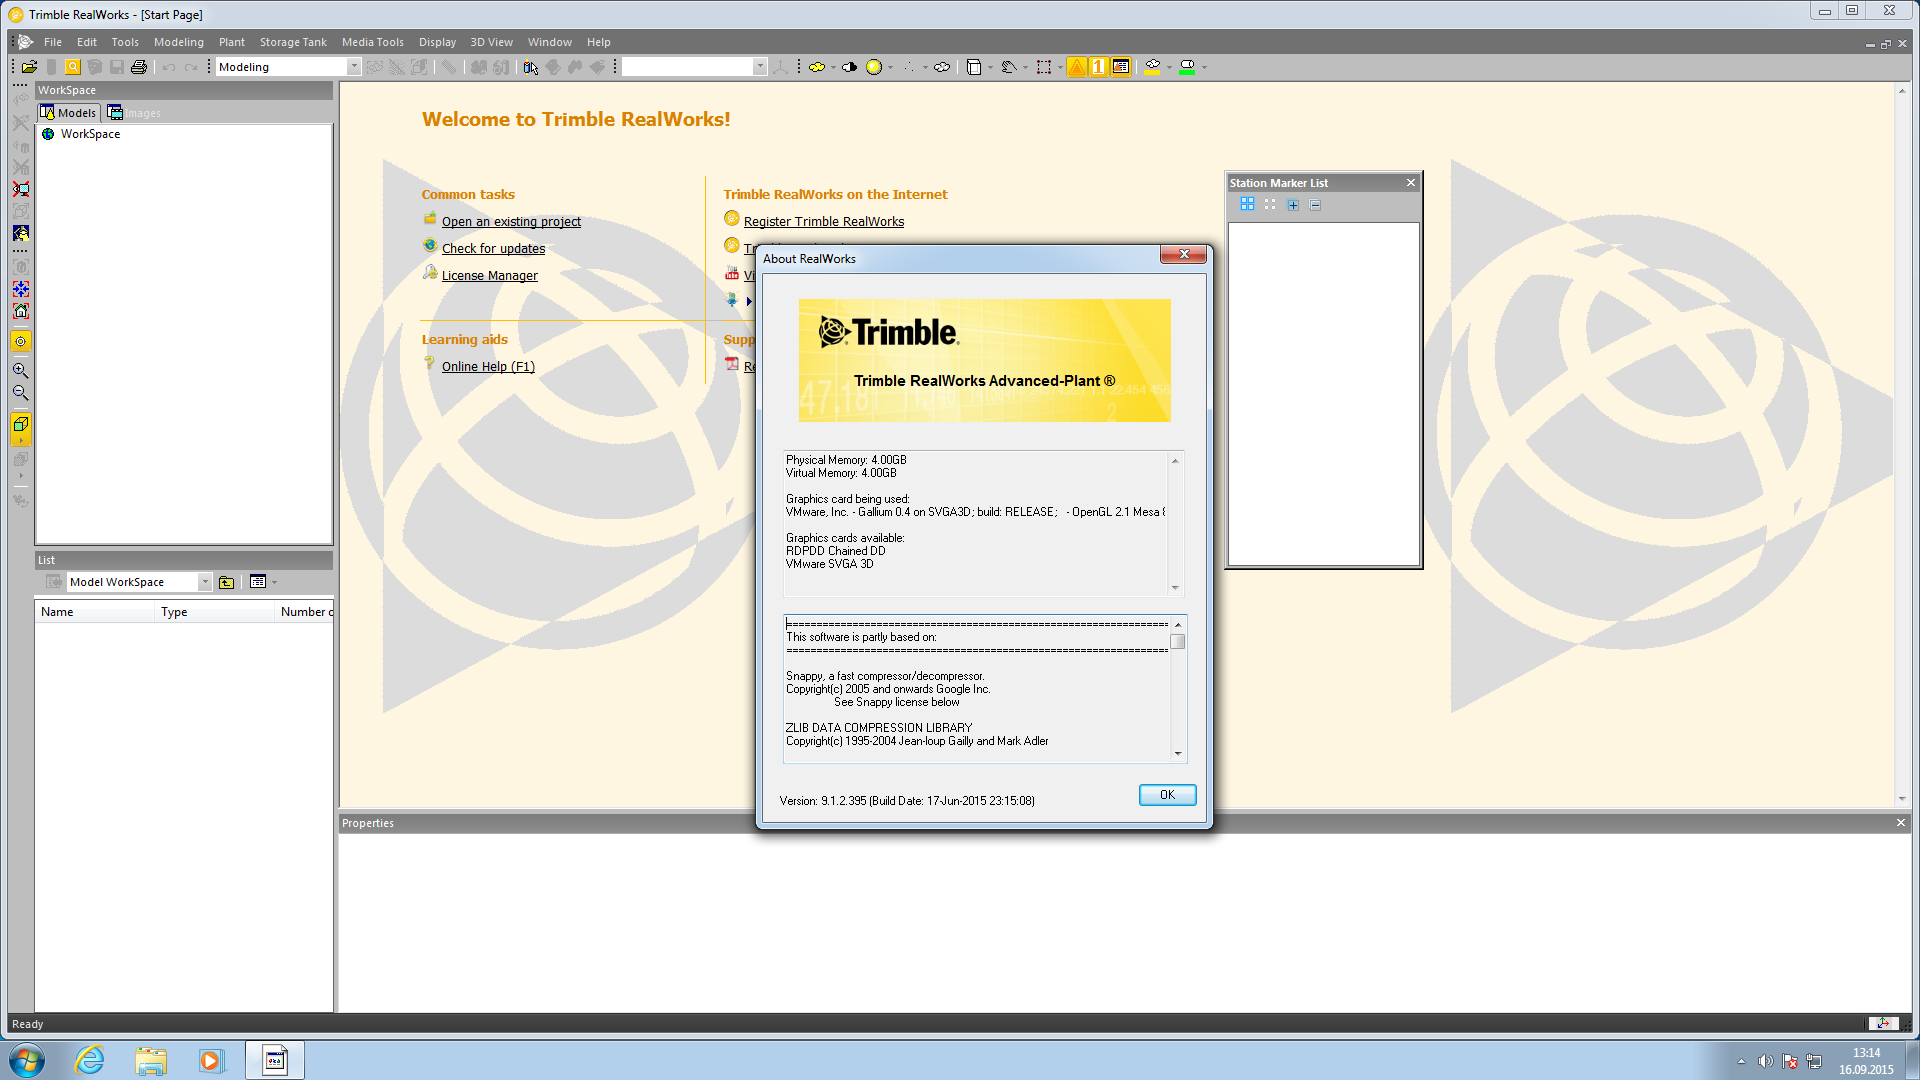The width and height of the screenshot is (1920, 1080).
Task: Click Check for updates link
Action: 493,249
